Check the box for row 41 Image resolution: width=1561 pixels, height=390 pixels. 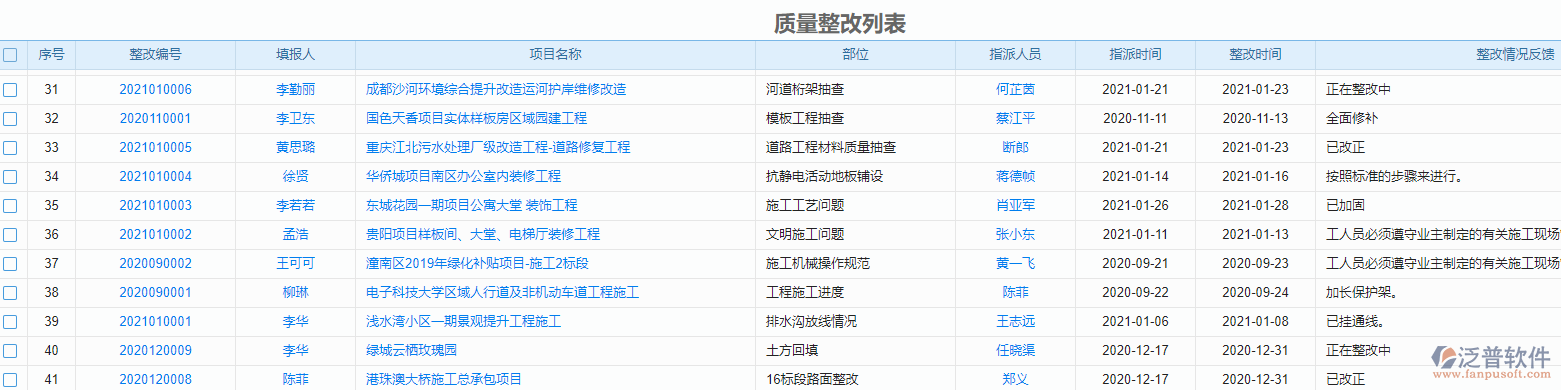(10, 380)
